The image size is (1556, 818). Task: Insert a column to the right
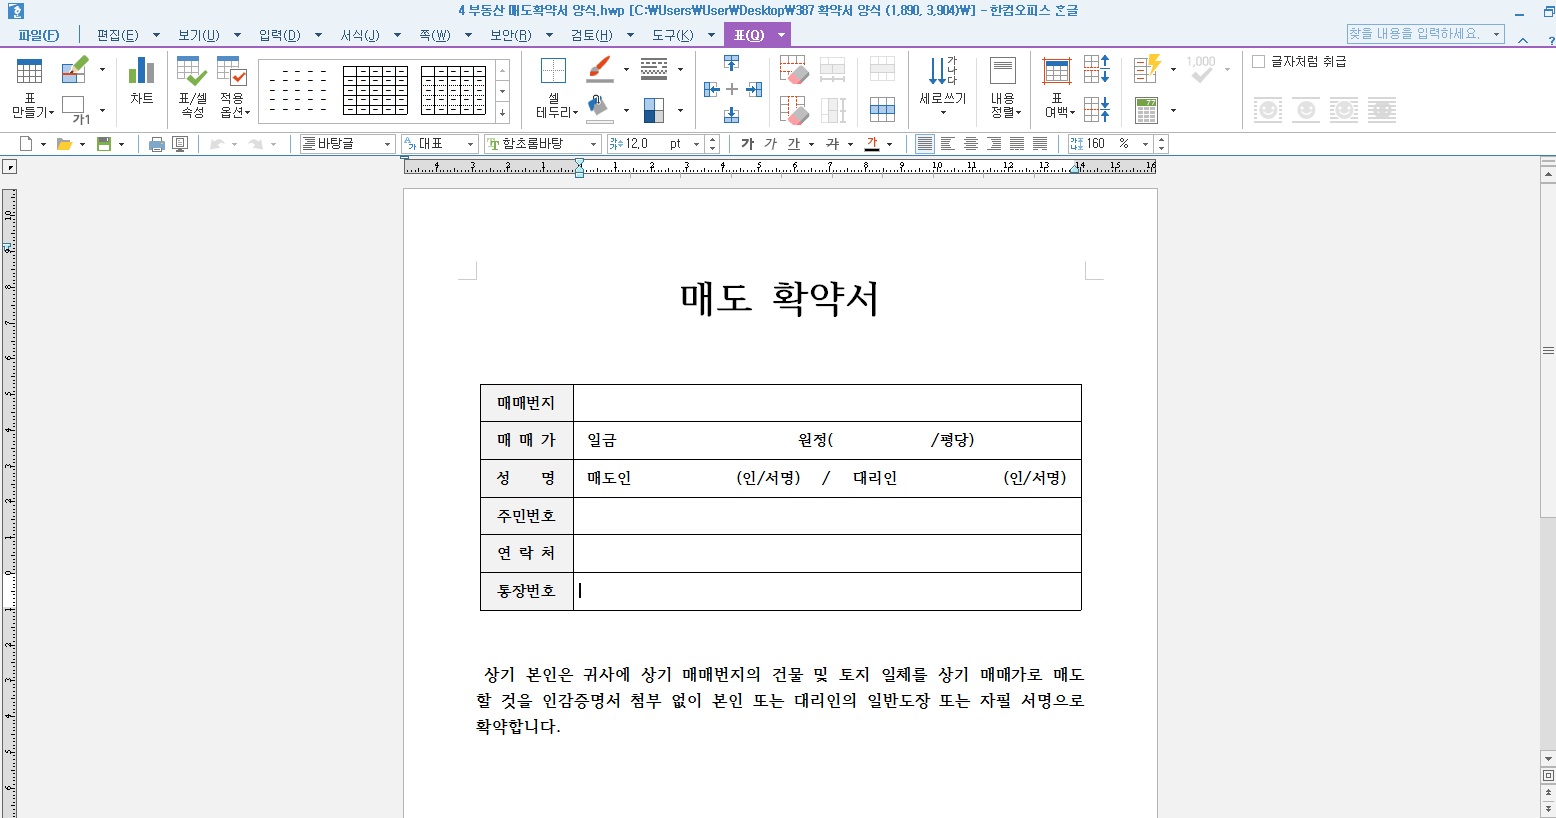click(x=754, y=89)
